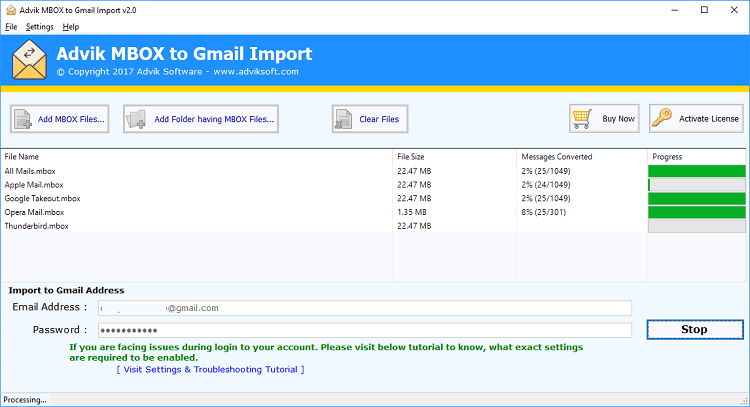Click the Buy Now shopping cart icon

[582, 119]
